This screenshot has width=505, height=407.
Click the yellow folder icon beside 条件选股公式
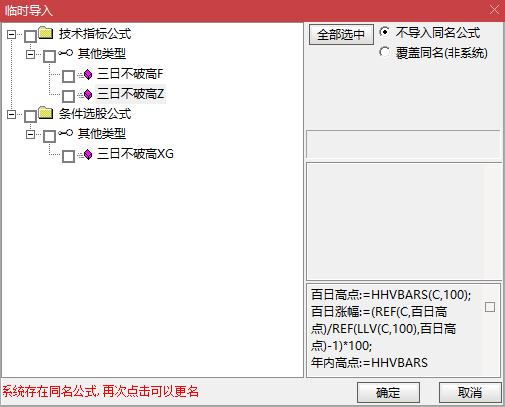click(x=46, y=113)
